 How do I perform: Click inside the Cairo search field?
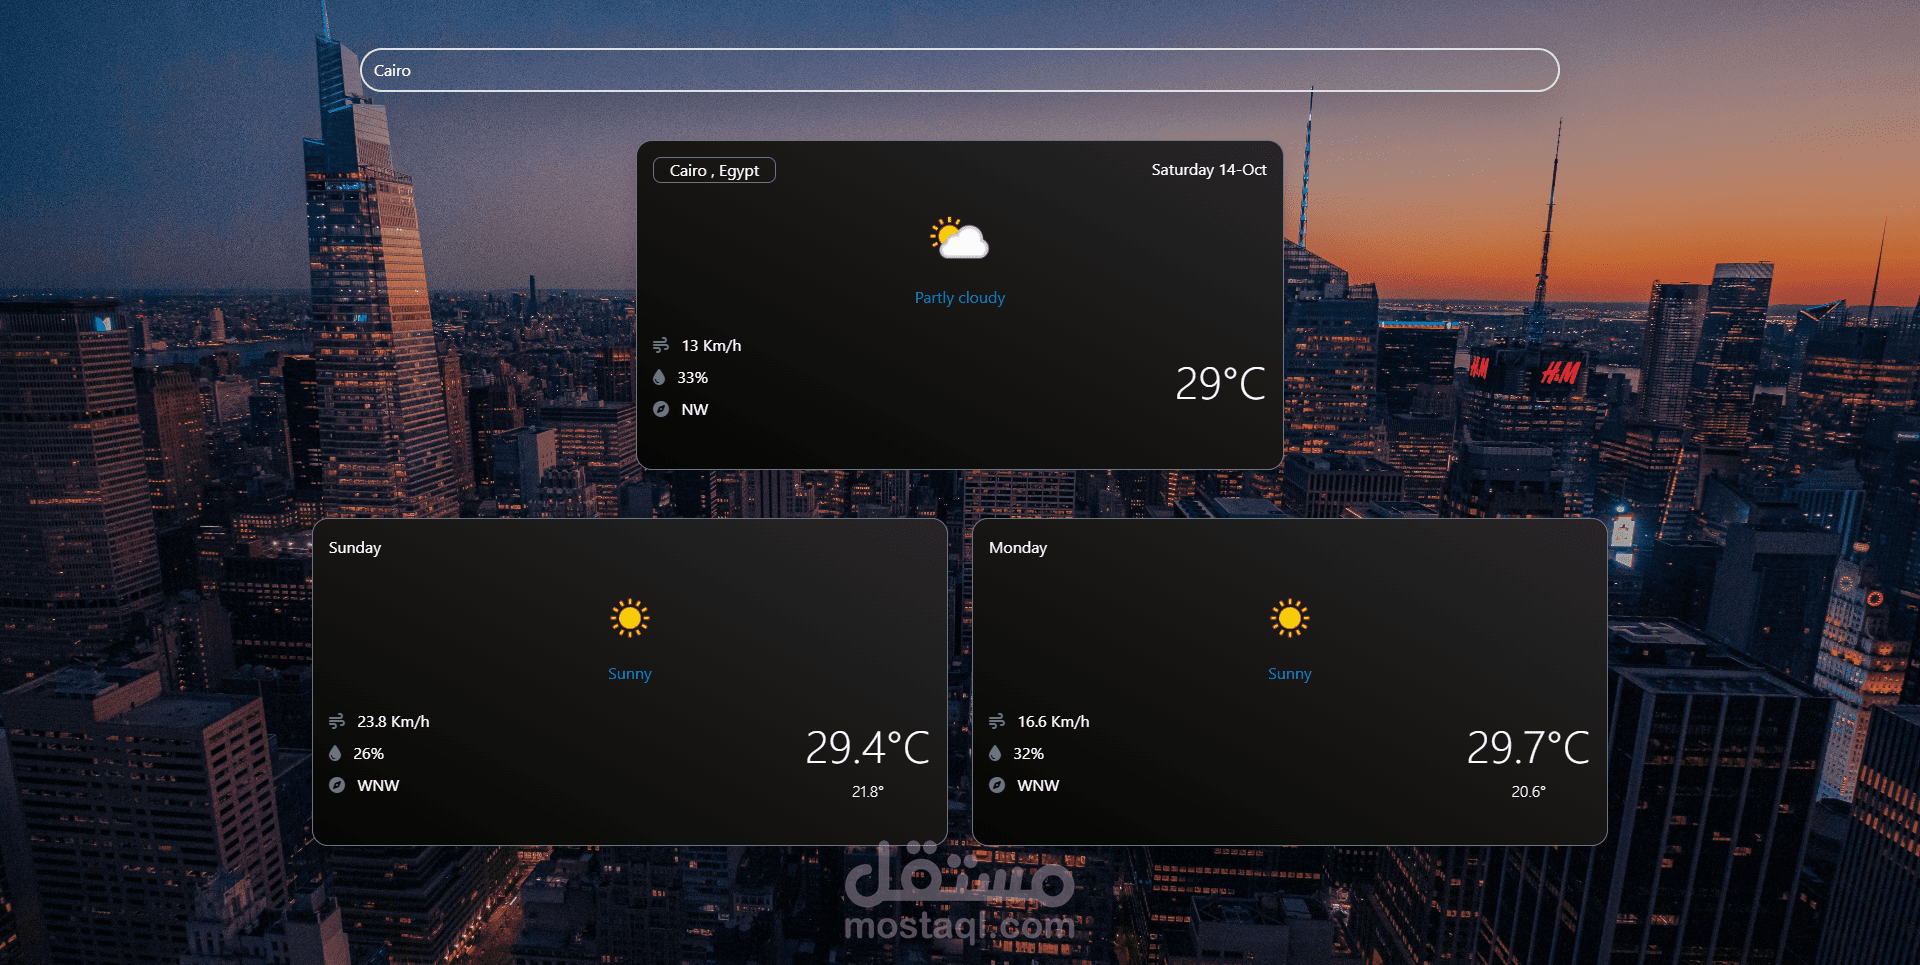[x=958, y=70]
